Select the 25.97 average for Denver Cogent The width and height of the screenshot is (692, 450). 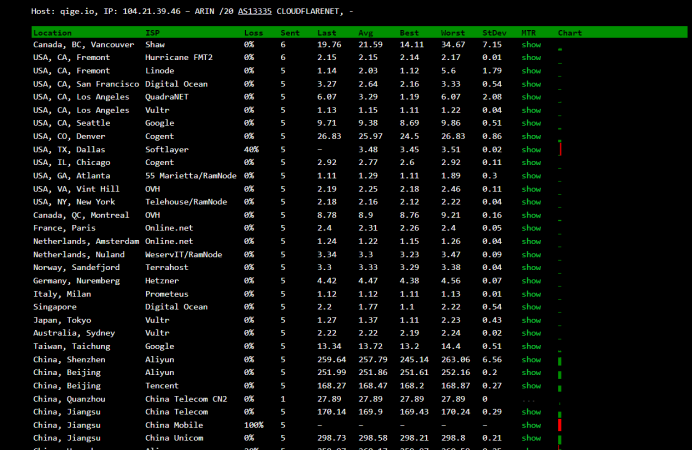(370, 136)
